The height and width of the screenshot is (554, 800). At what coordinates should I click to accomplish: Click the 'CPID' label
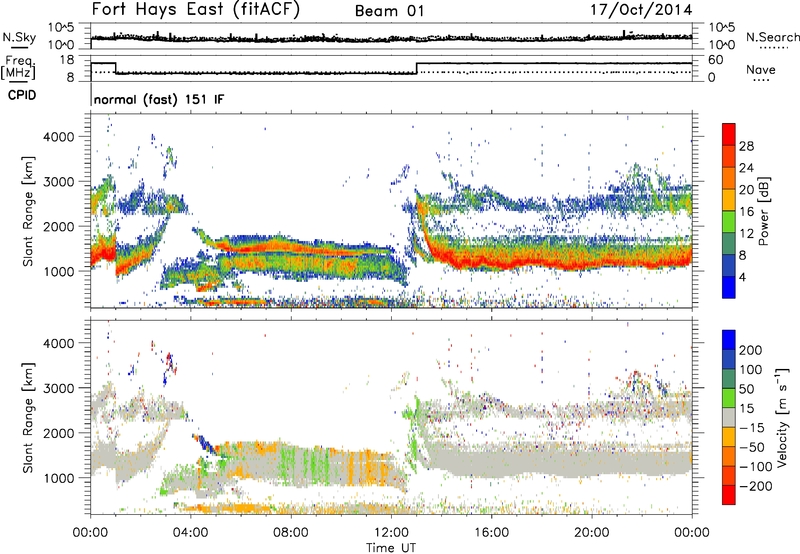22,95
